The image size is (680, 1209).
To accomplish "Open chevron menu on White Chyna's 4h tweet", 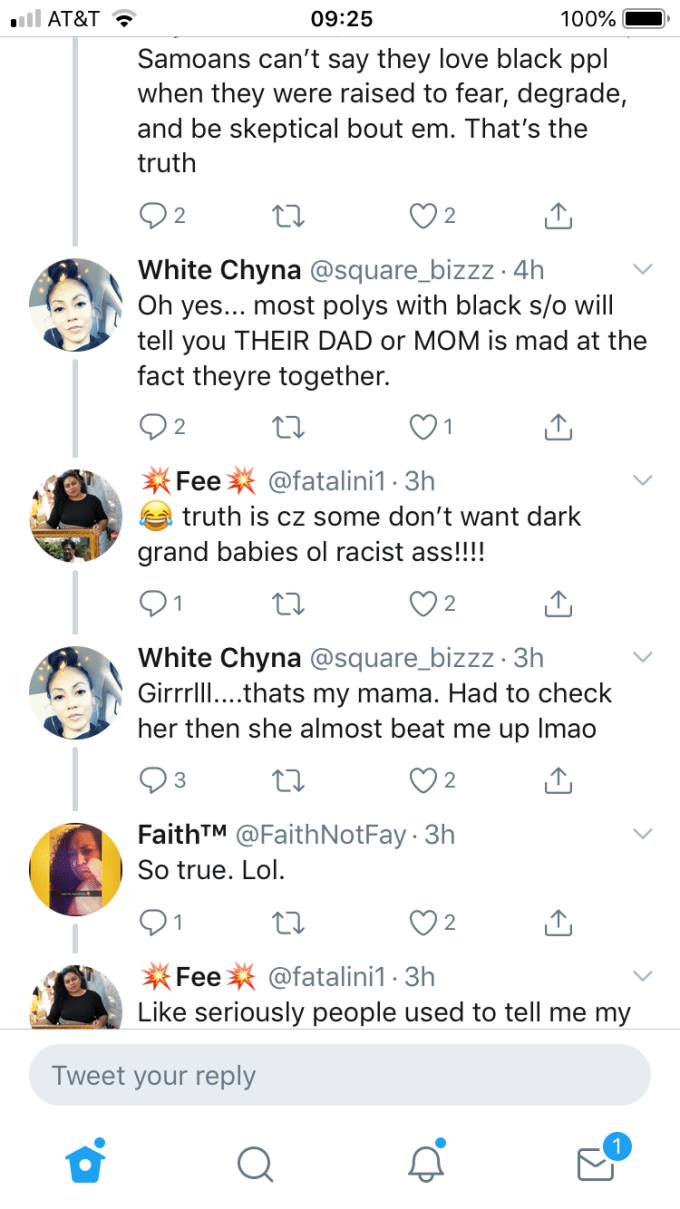I will click(643, 269).
